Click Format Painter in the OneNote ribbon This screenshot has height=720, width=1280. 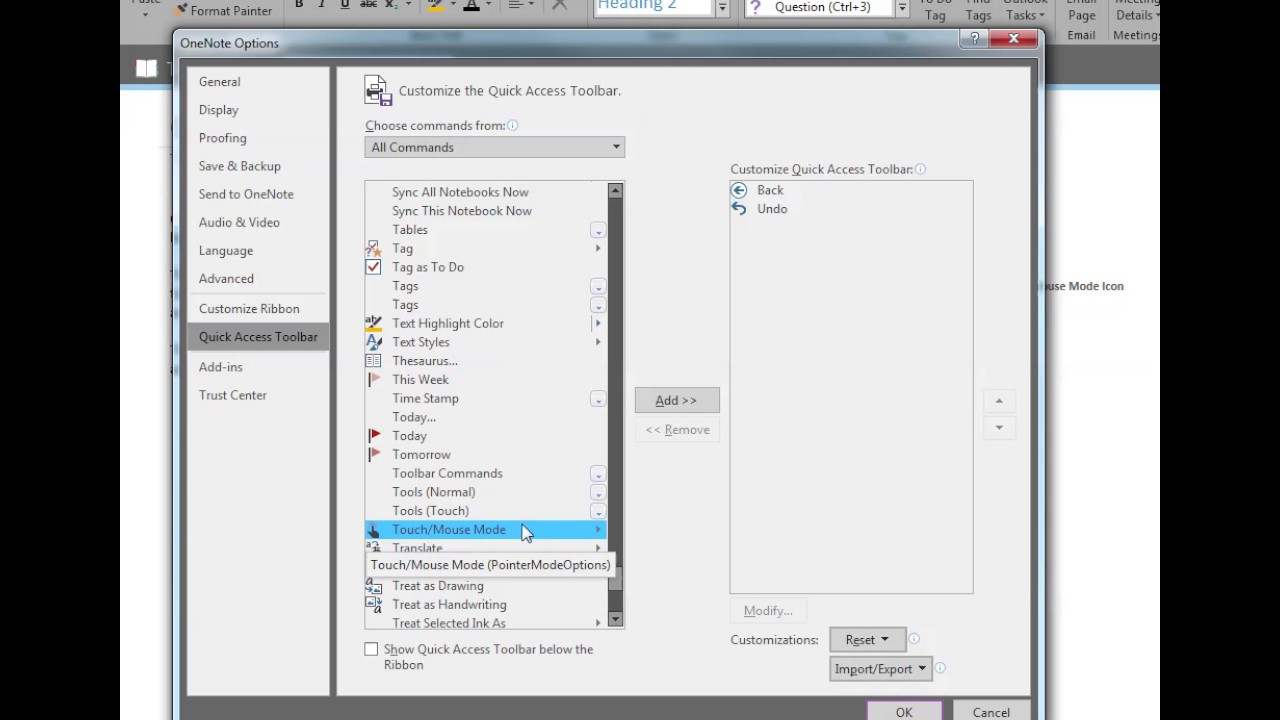coord(224,11)
